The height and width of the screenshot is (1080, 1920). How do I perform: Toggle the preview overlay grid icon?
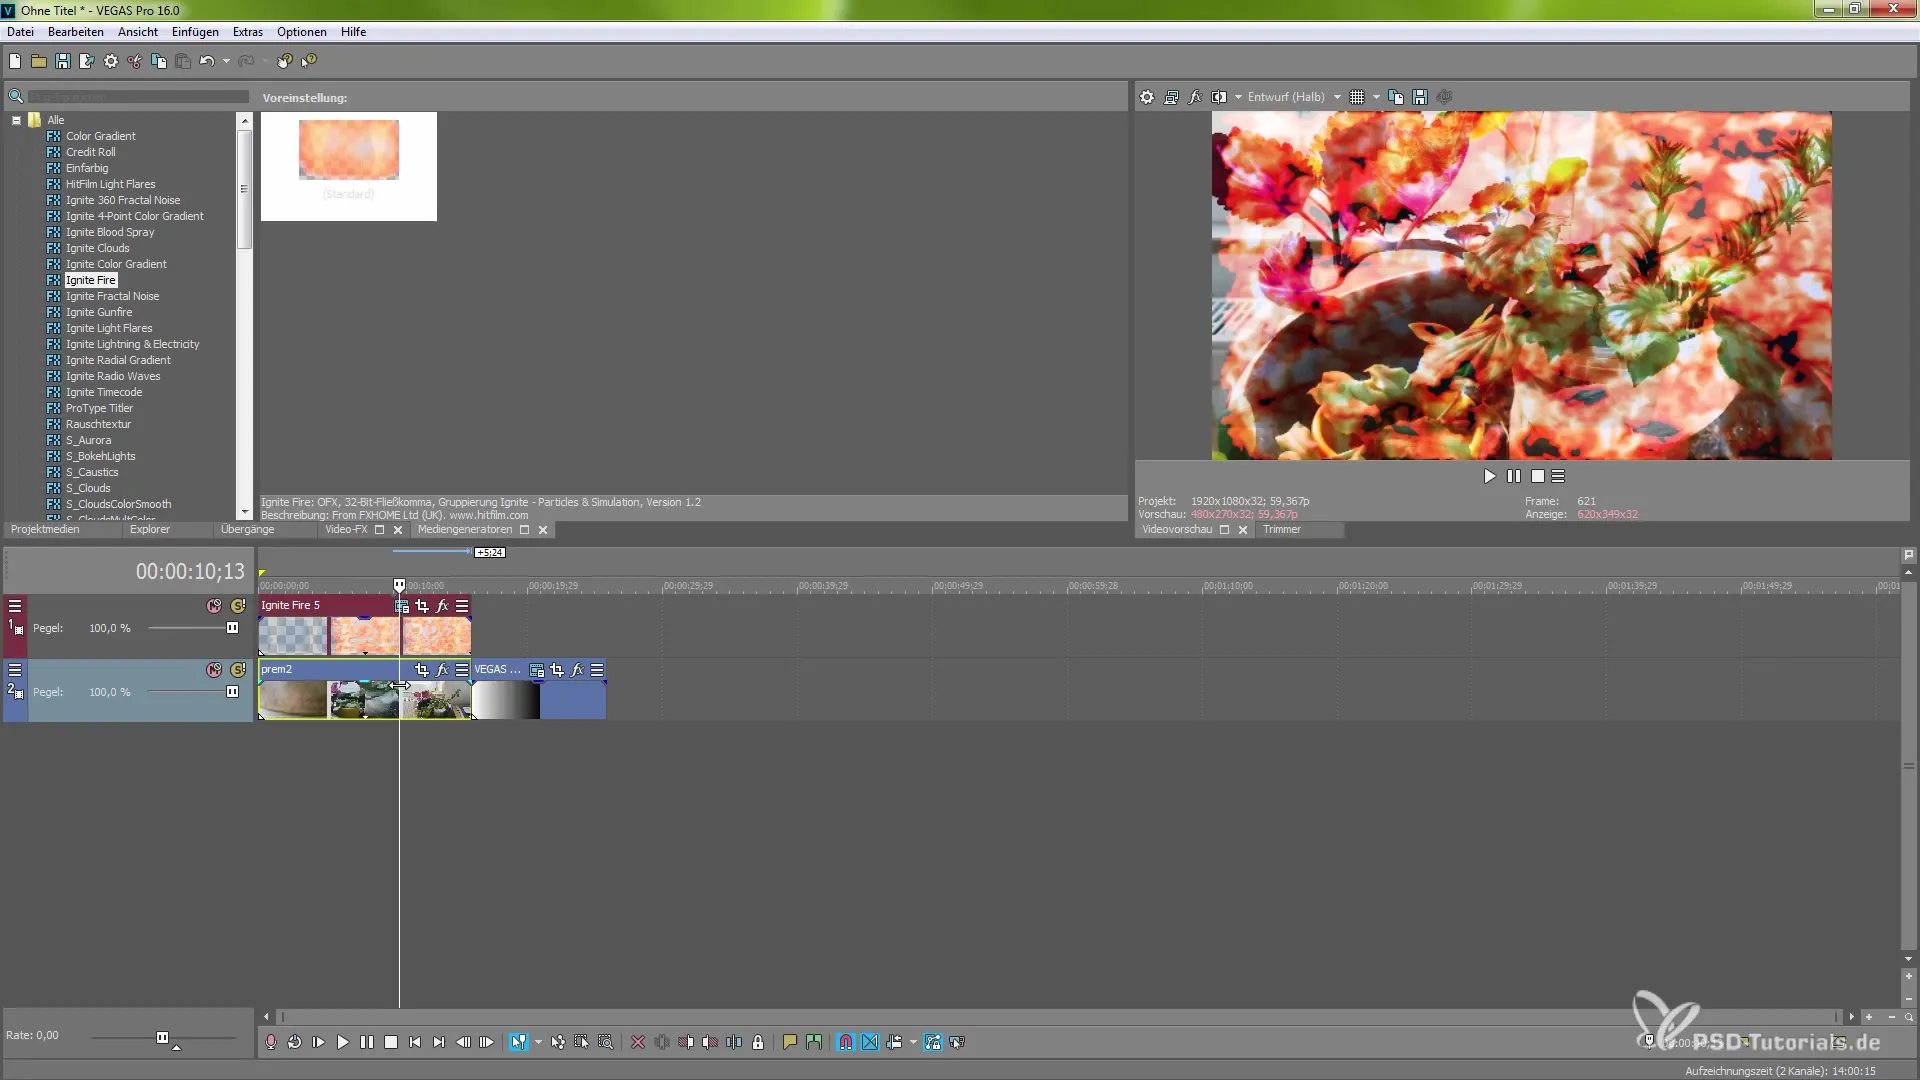click(1357, 97)
